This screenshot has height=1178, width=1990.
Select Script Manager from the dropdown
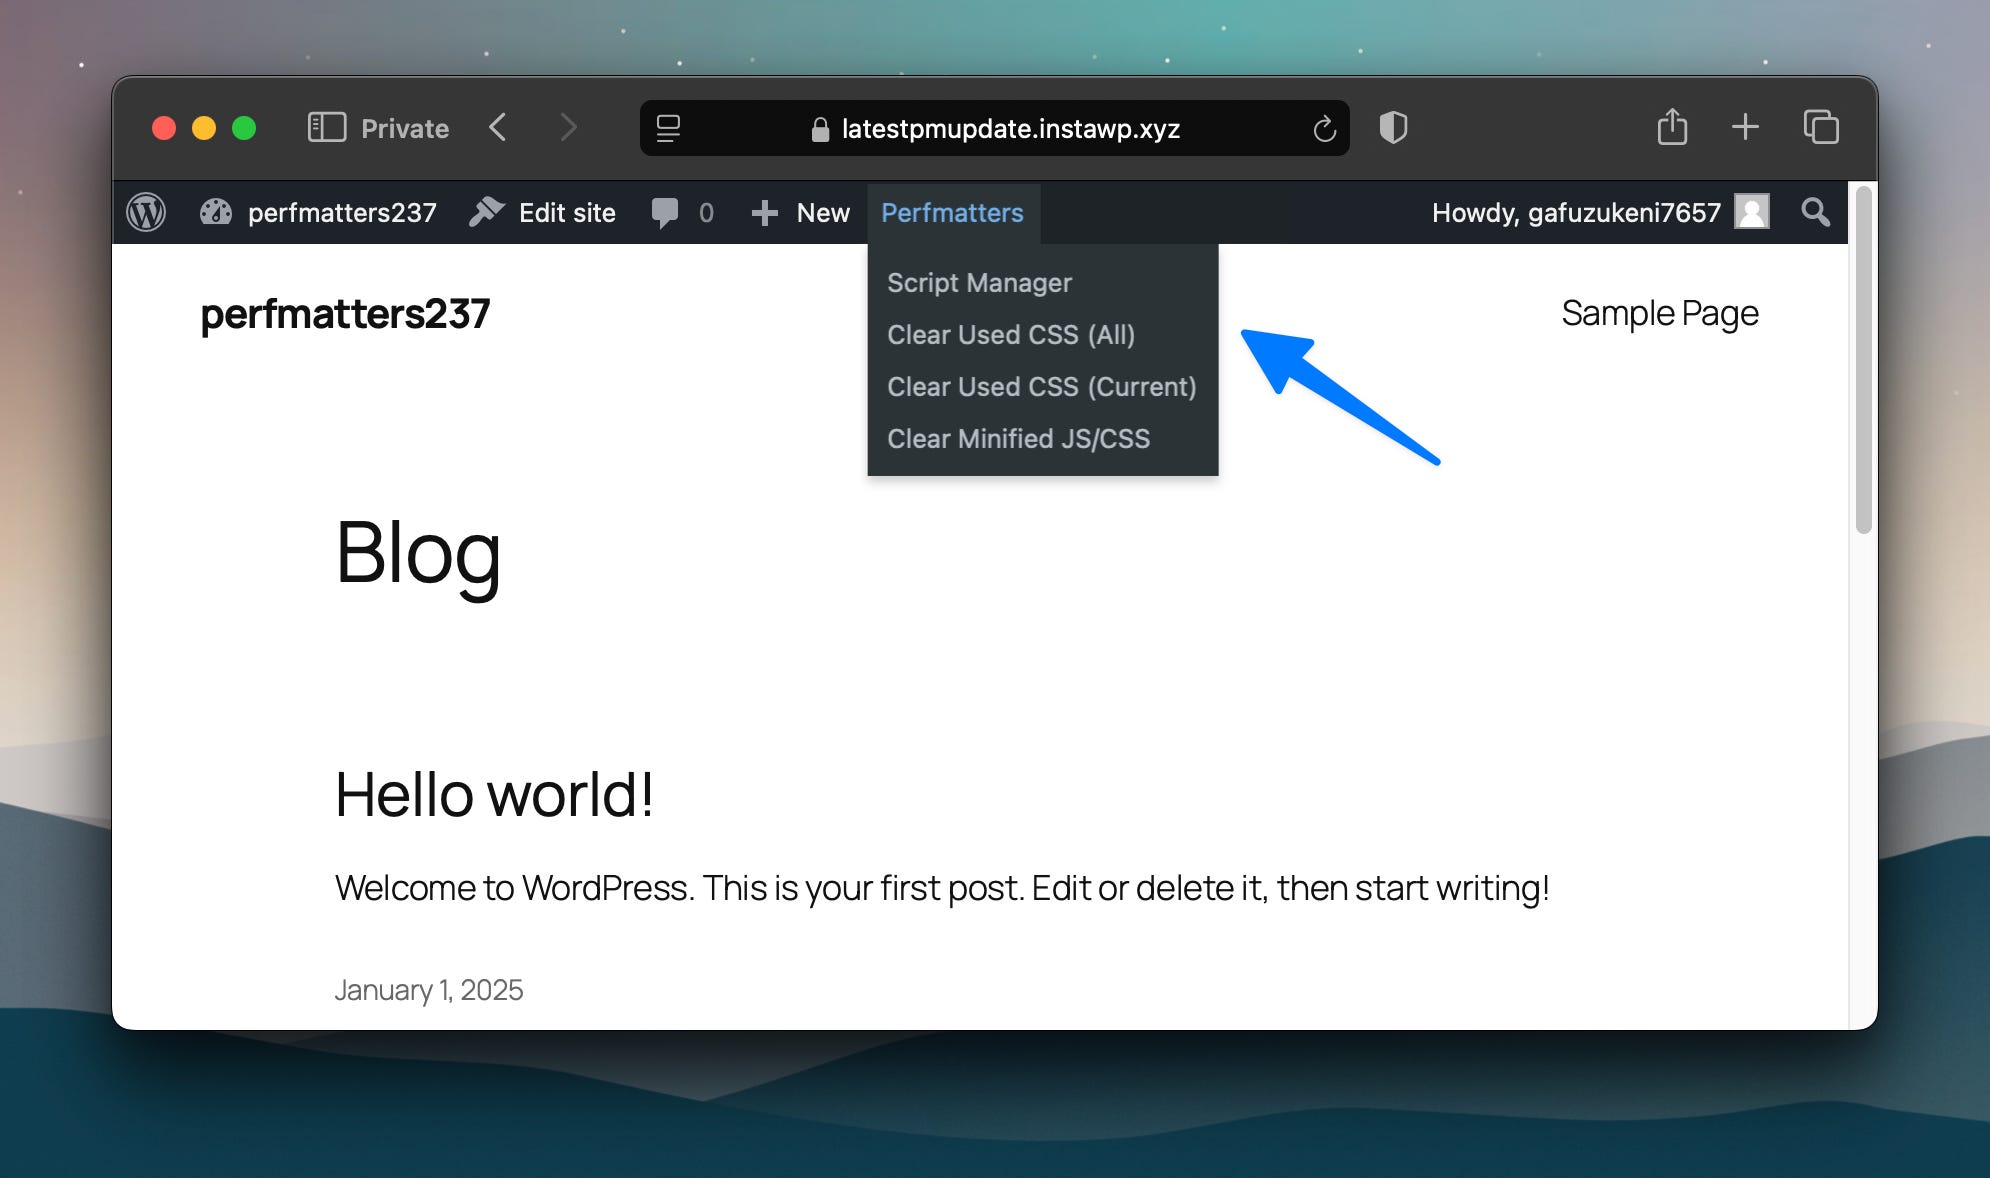click(x=979, y=283)
